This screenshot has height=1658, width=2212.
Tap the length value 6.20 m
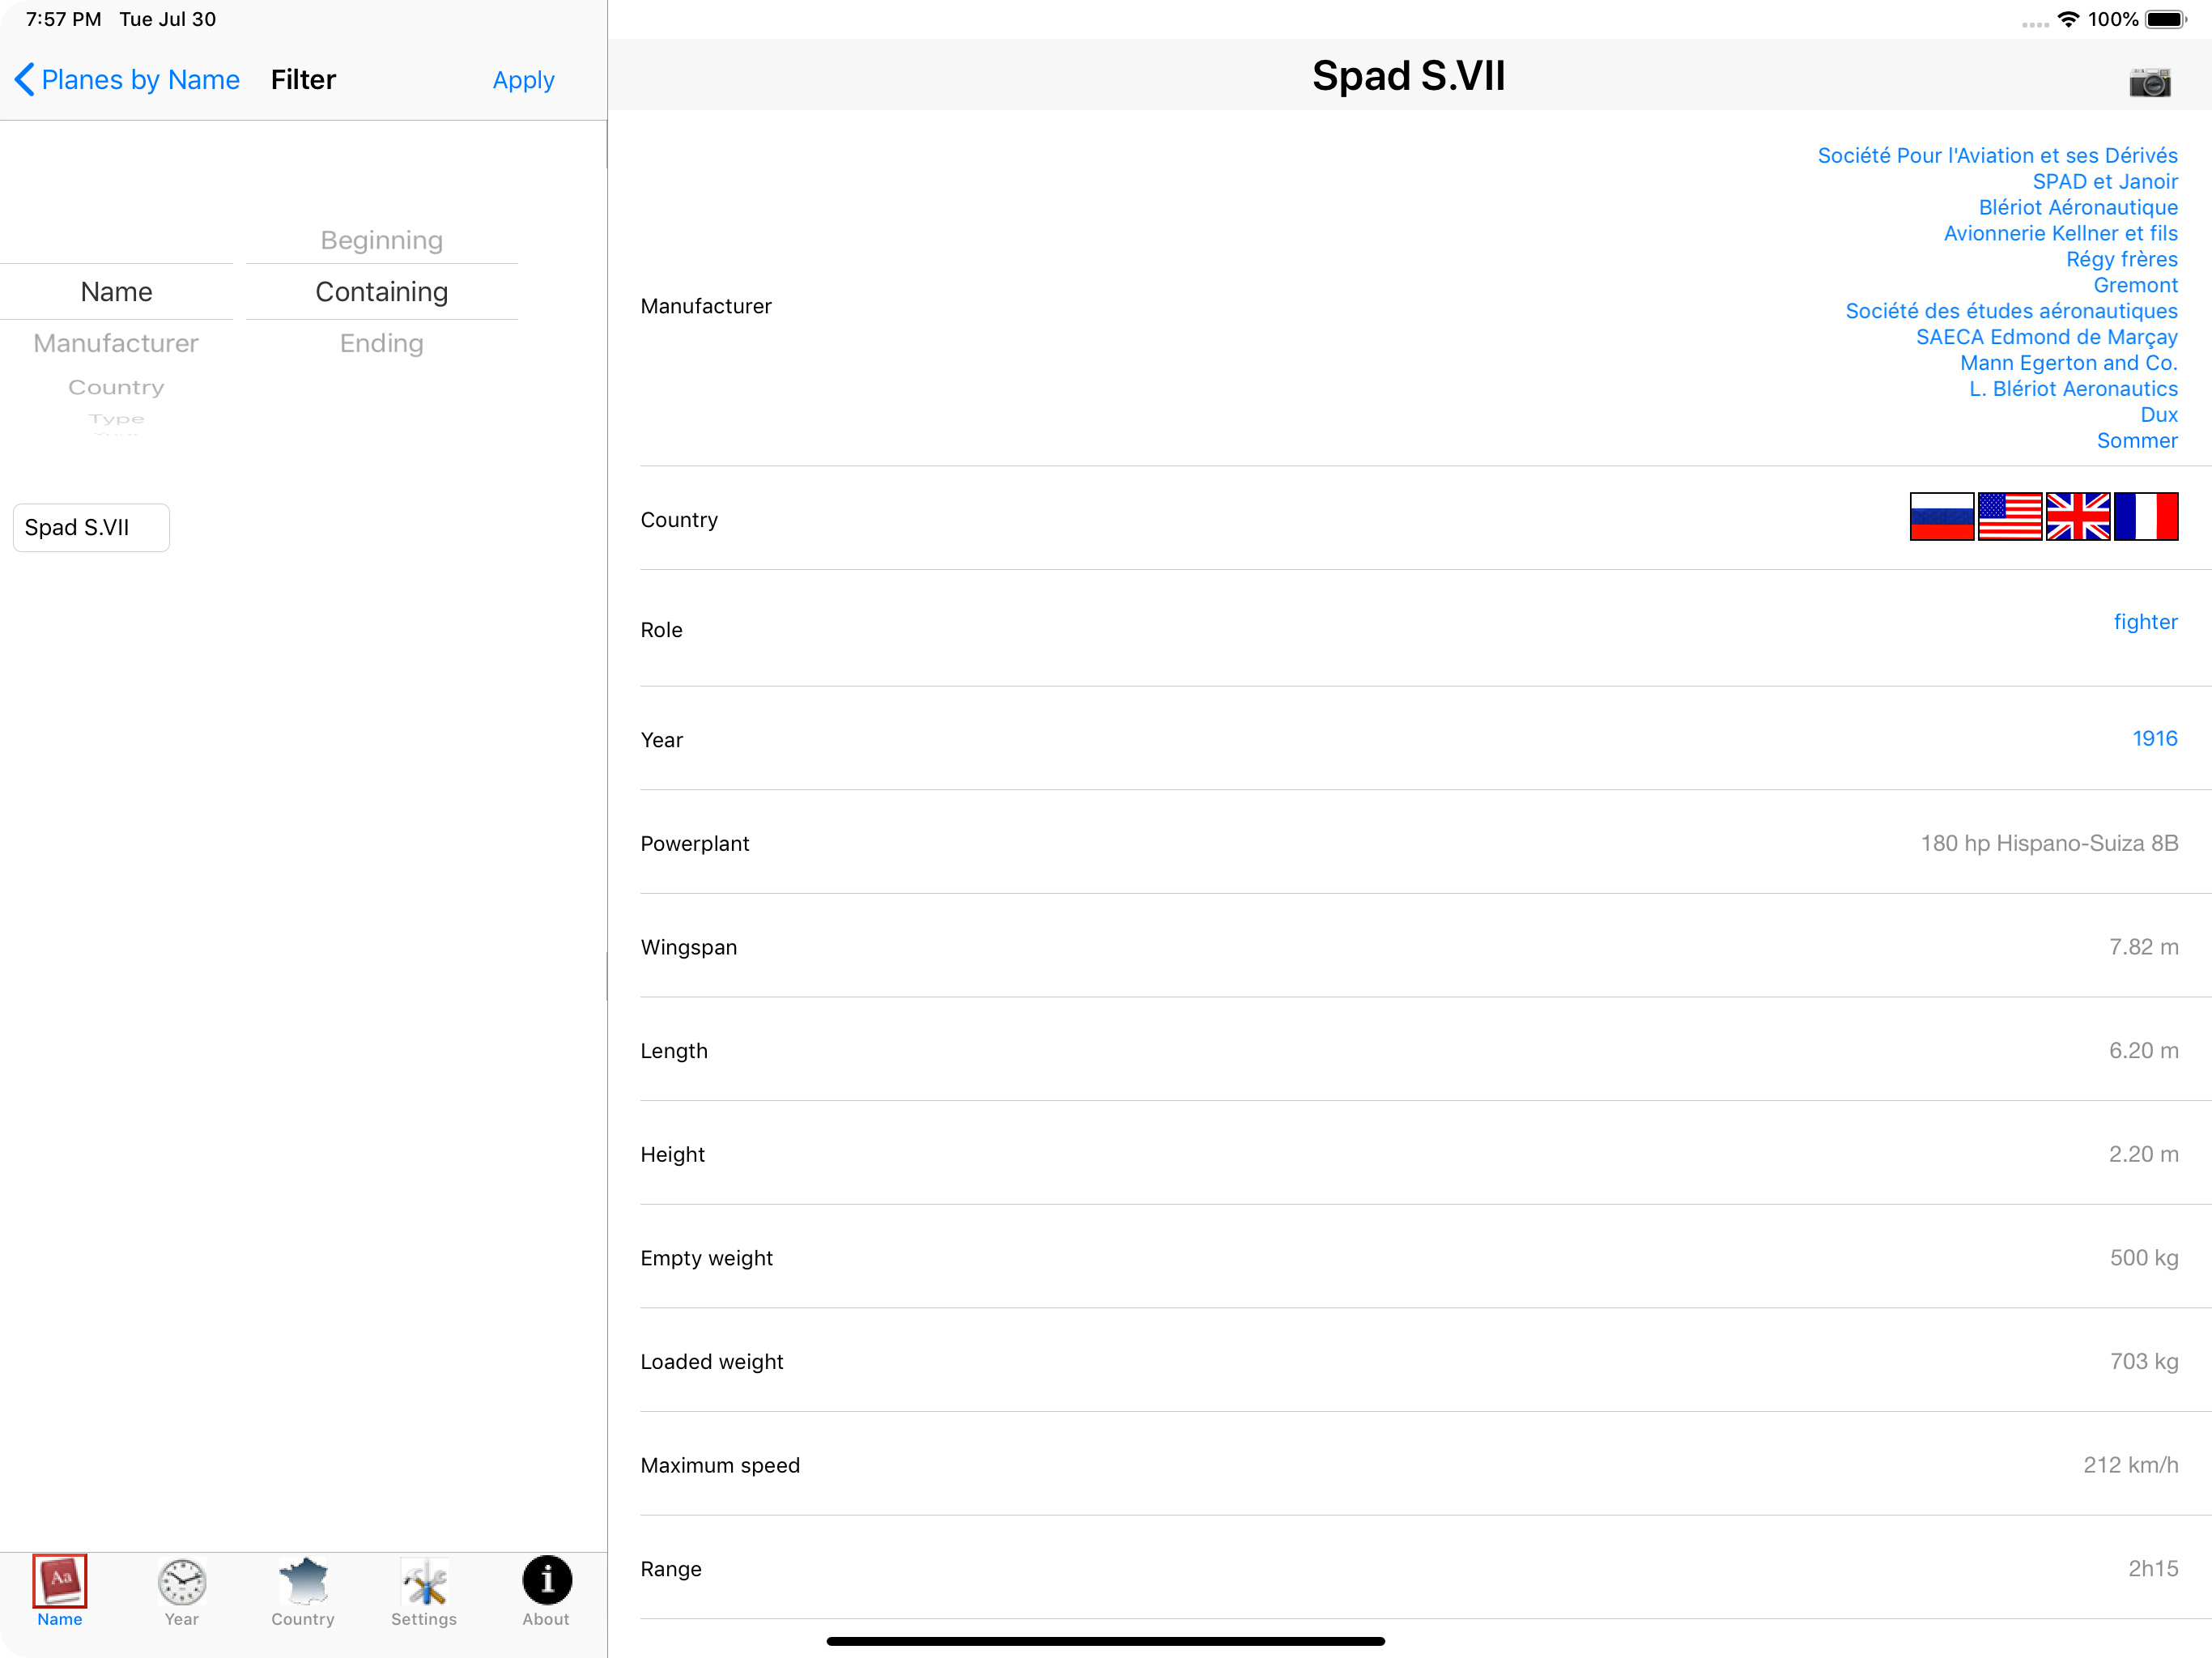[x=2143, y=1050]
